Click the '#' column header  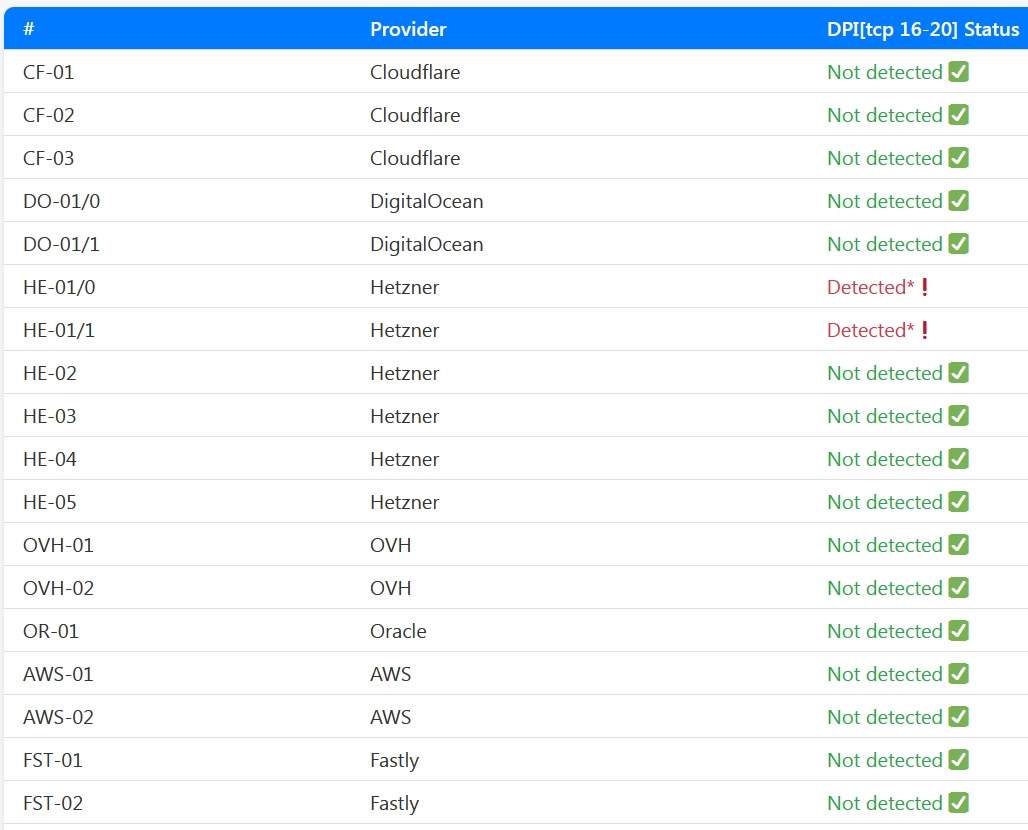29,29
